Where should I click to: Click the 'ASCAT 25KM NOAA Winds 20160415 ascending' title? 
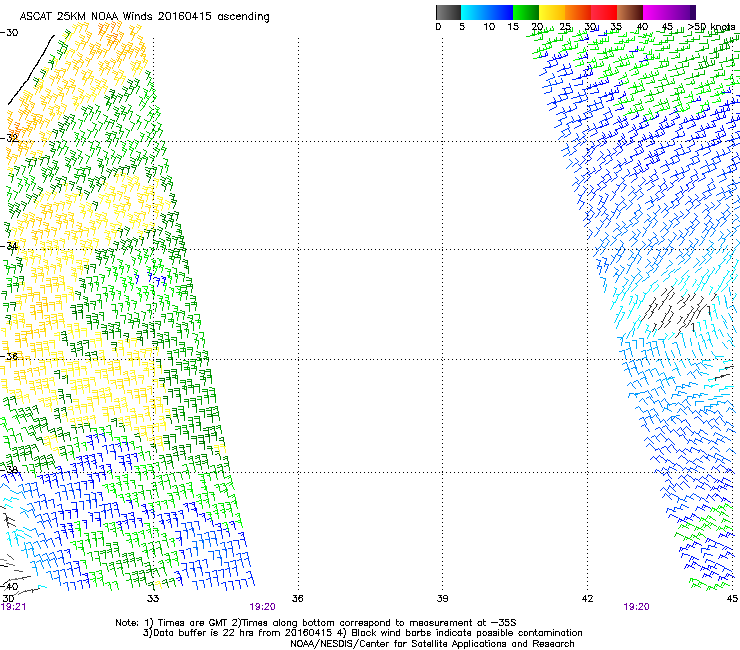(144, 17)
